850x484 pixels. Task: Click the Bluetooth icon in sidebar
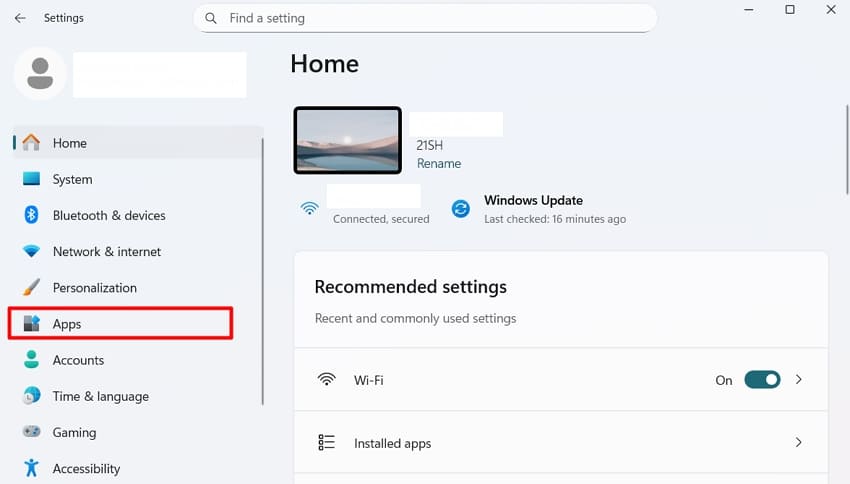pos(31,215)
